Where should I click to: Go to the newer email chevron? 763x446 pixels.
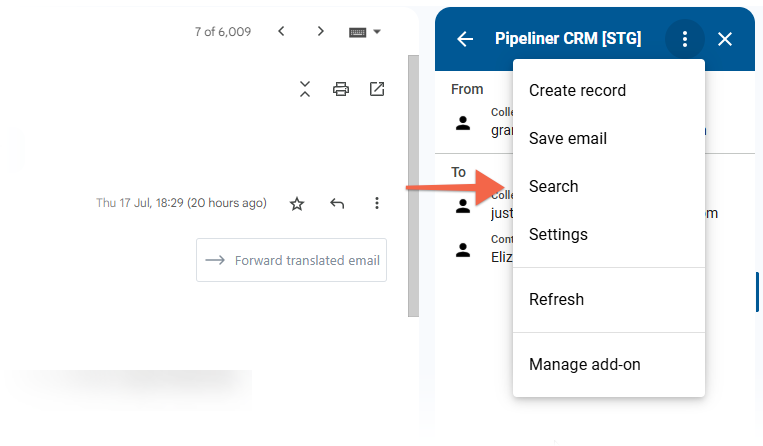(281, 32)
